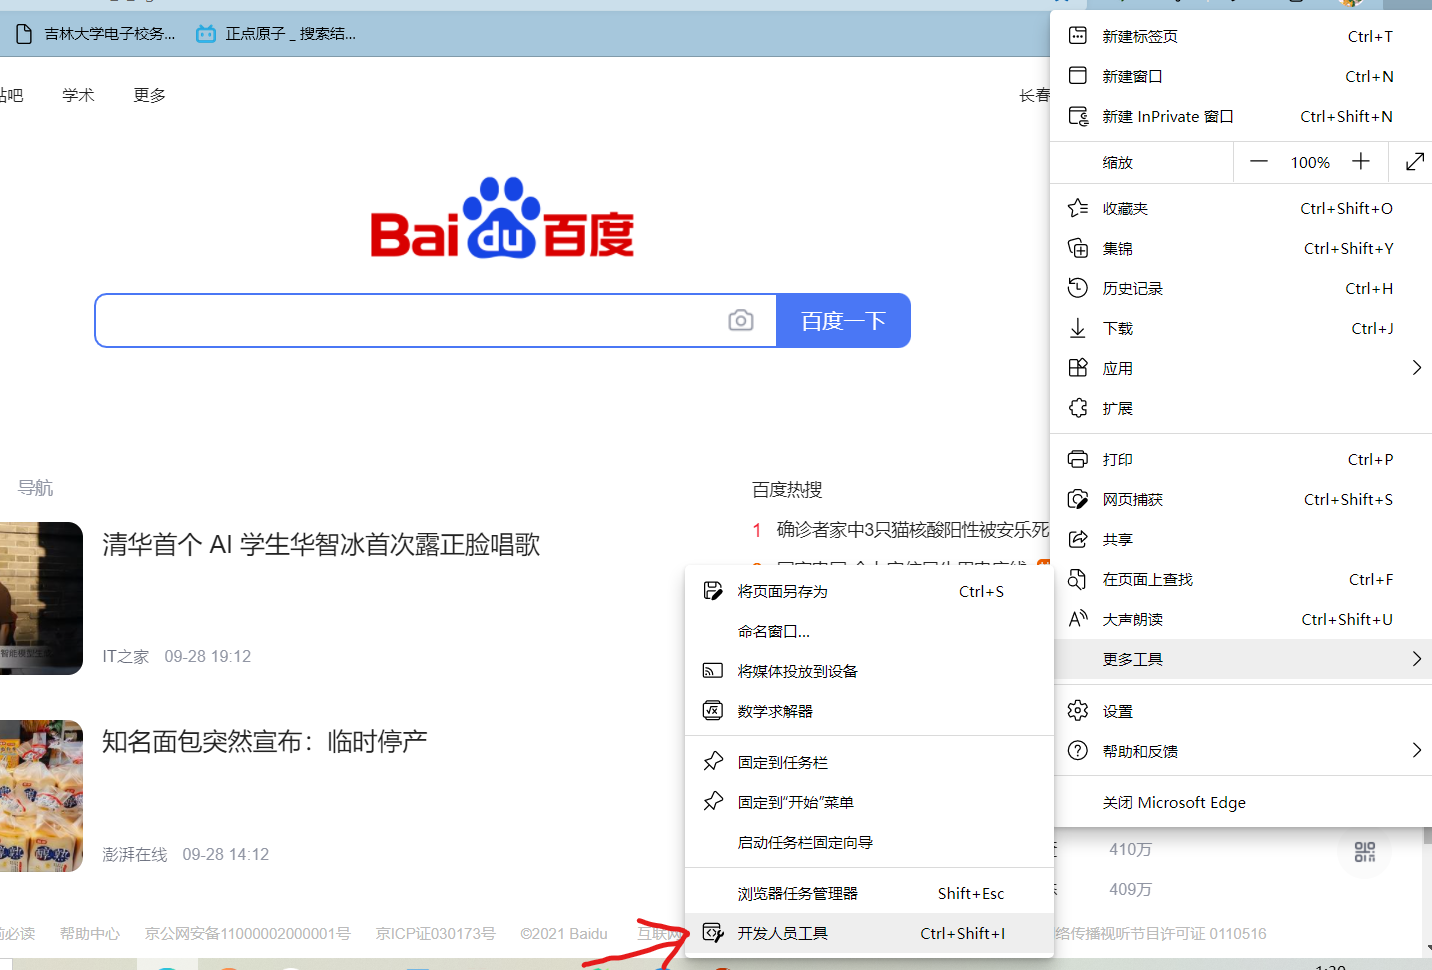Expand the 更多工具 submenu arrow

tap(1416, 658)
